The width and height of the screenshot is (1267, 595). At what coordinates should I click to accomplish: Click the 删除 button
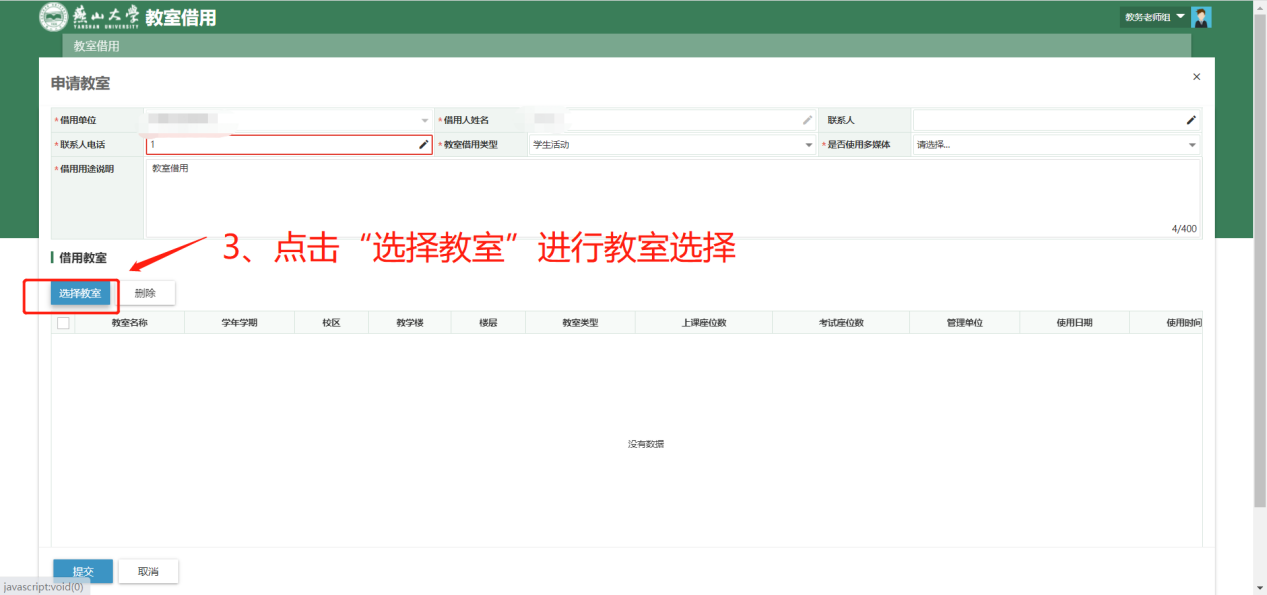click(146, 293)
